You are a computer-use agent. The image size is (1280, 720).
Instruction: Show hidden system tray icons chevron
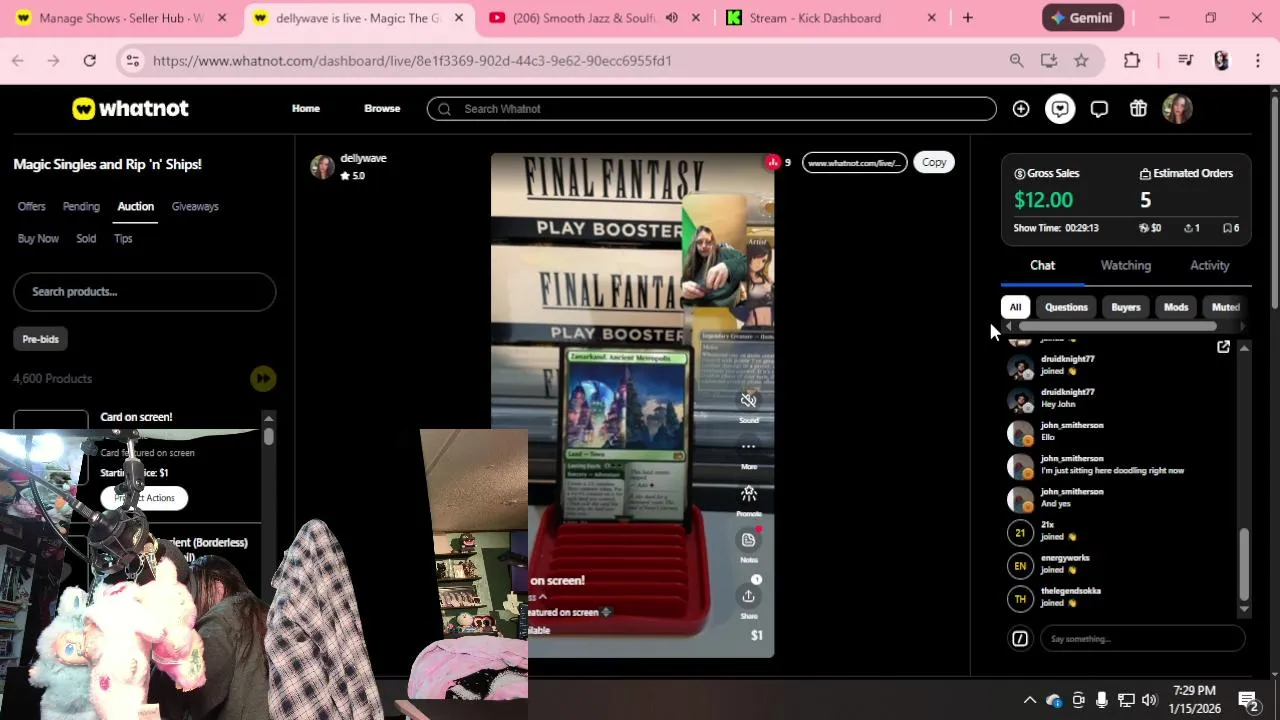point(1029,700)
